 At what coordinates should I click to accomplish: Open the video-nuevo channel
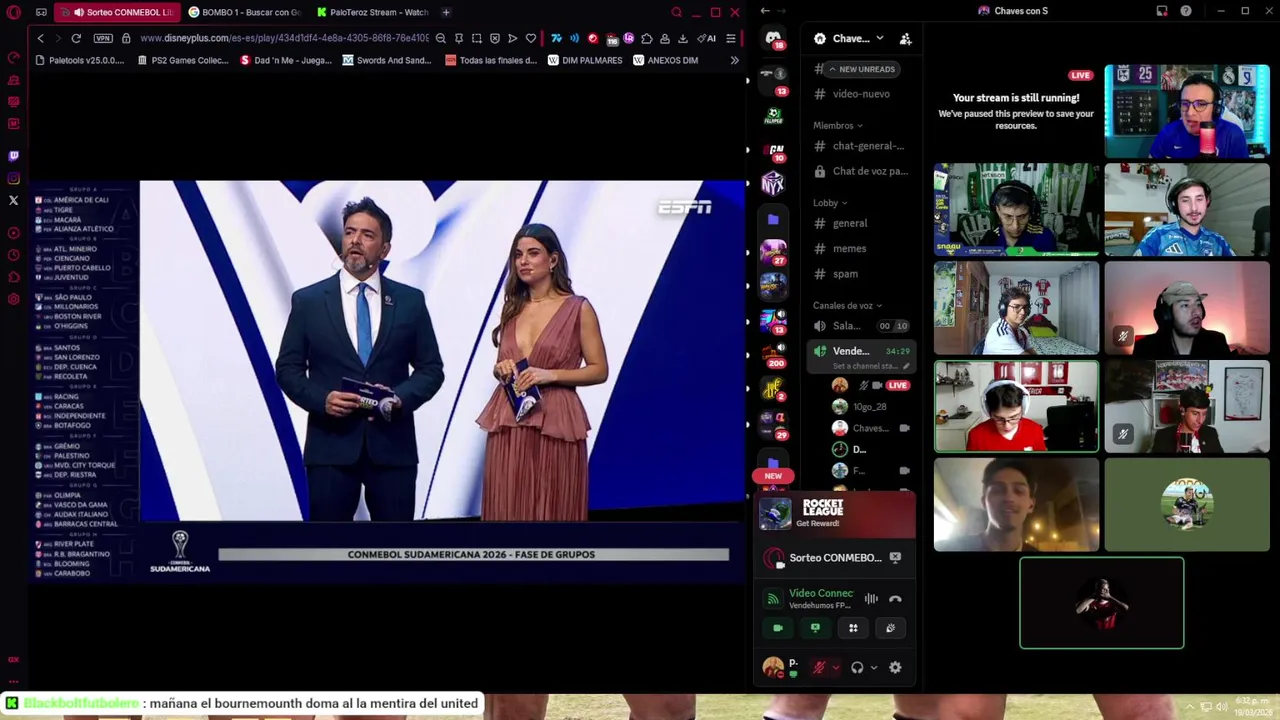click(861, 94)
